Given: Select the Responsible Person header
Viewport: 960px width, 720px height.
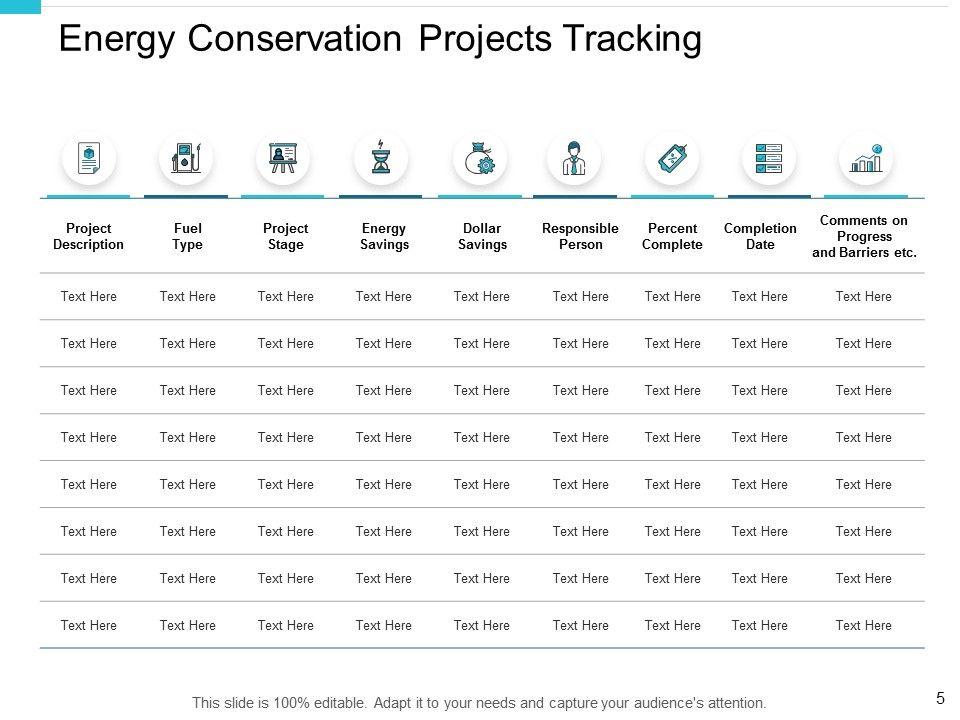Looking at the screenshot, I should 580,236.
